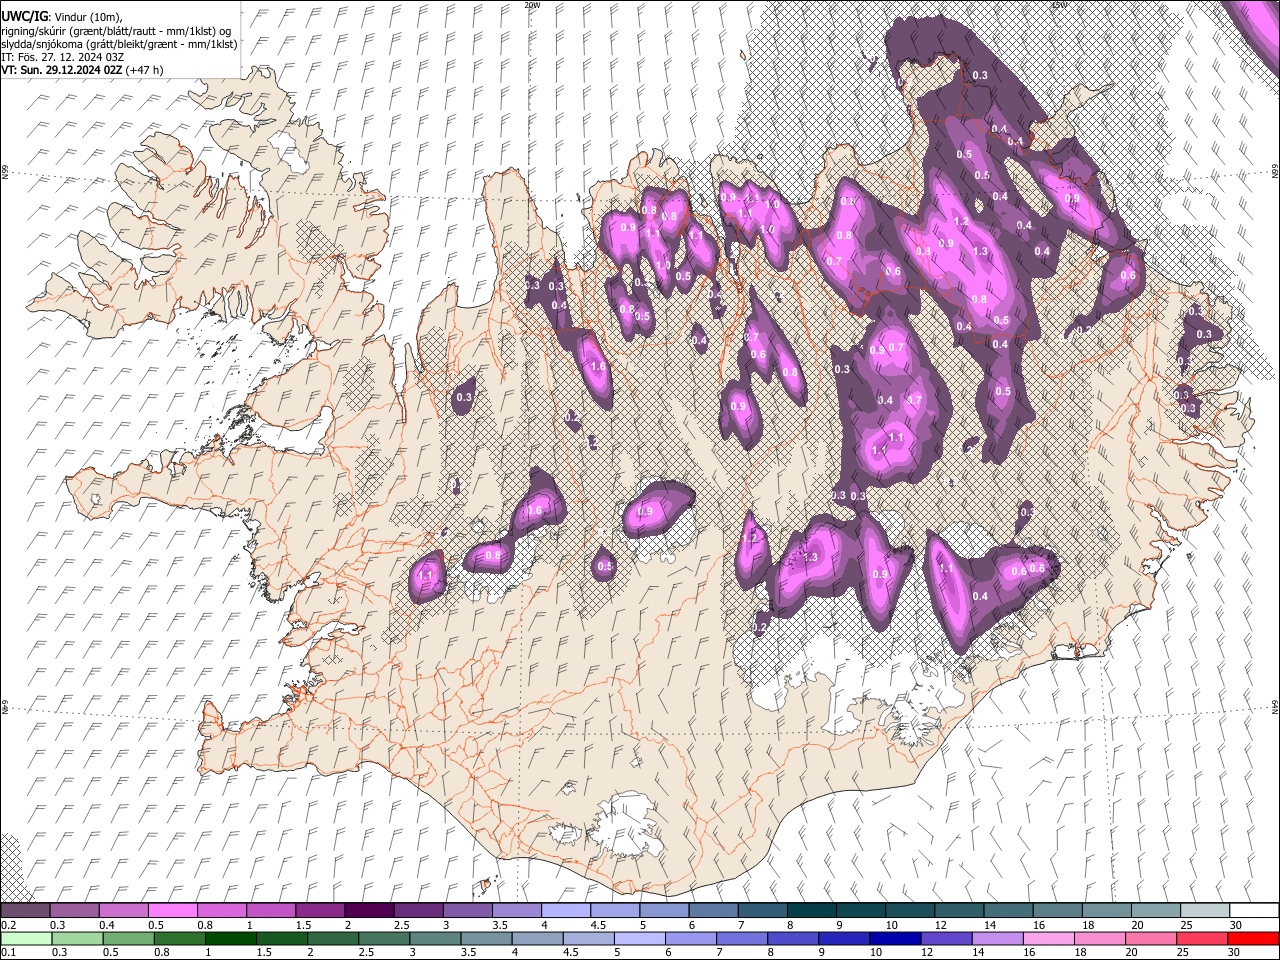Select the 'rigning/skúrir (grænt/blátt/rautt - mm/1klst)' line
The height and width of the screenshot is (960, 1280).
pos(116,30)
